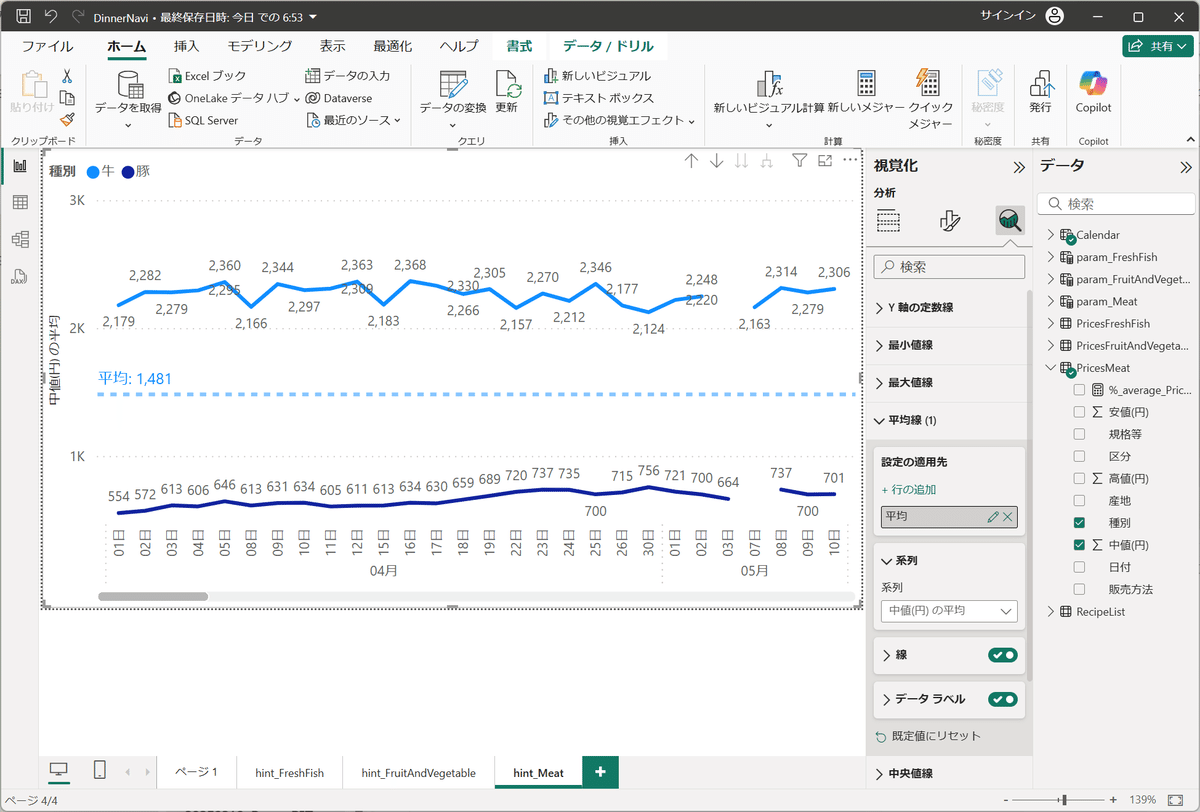This screenshot has width=1200, height=812.
Task: Click the 更新 refresh button
Action: click(507, 92)
